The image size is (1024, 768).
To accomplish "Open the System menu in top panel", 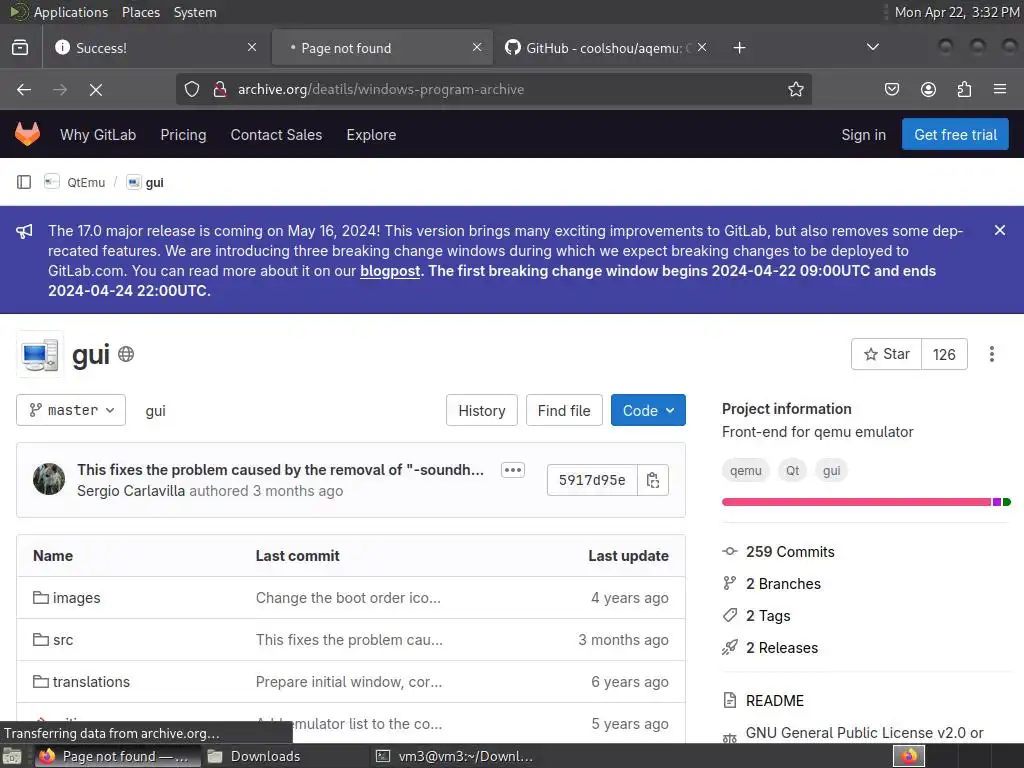I will (195, 12).
